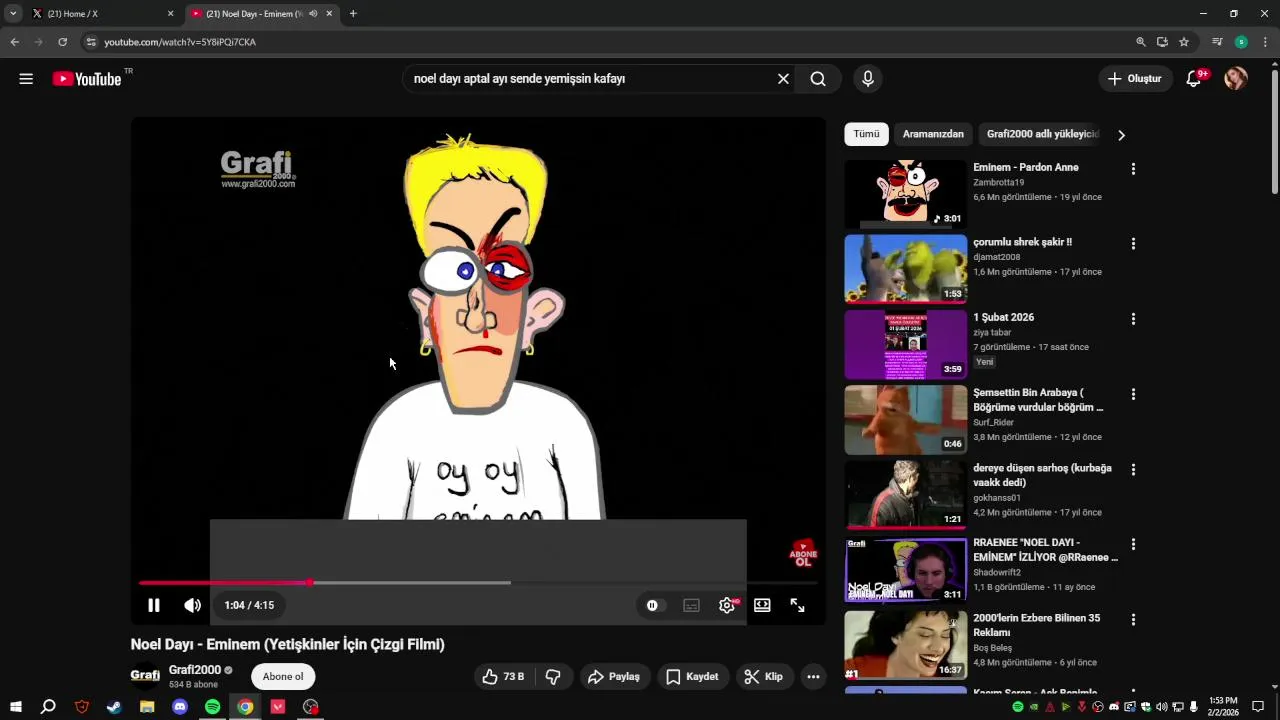Open Spotify from the taskbar
This screenshot has width=1280, height=720.
click(212, 707)
